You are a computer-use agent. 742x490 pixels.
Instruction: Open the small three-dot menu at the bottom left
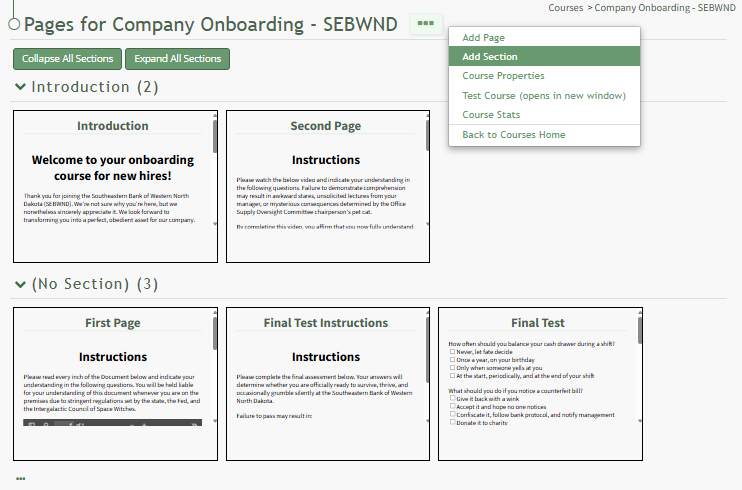(20, 479)
